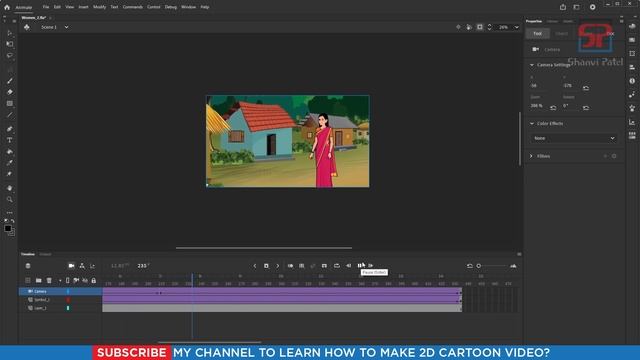Select the Free Transform tool
640x360 pixels.
[x=9, y=44]
